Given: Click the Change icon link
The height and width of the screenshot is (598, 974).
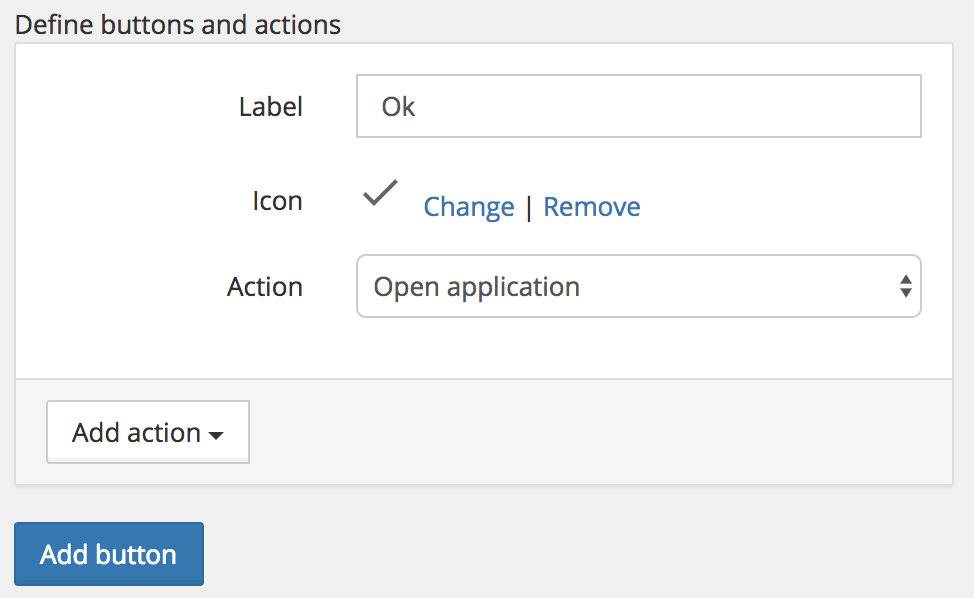Looking at the screenshot, I should 469,207.
